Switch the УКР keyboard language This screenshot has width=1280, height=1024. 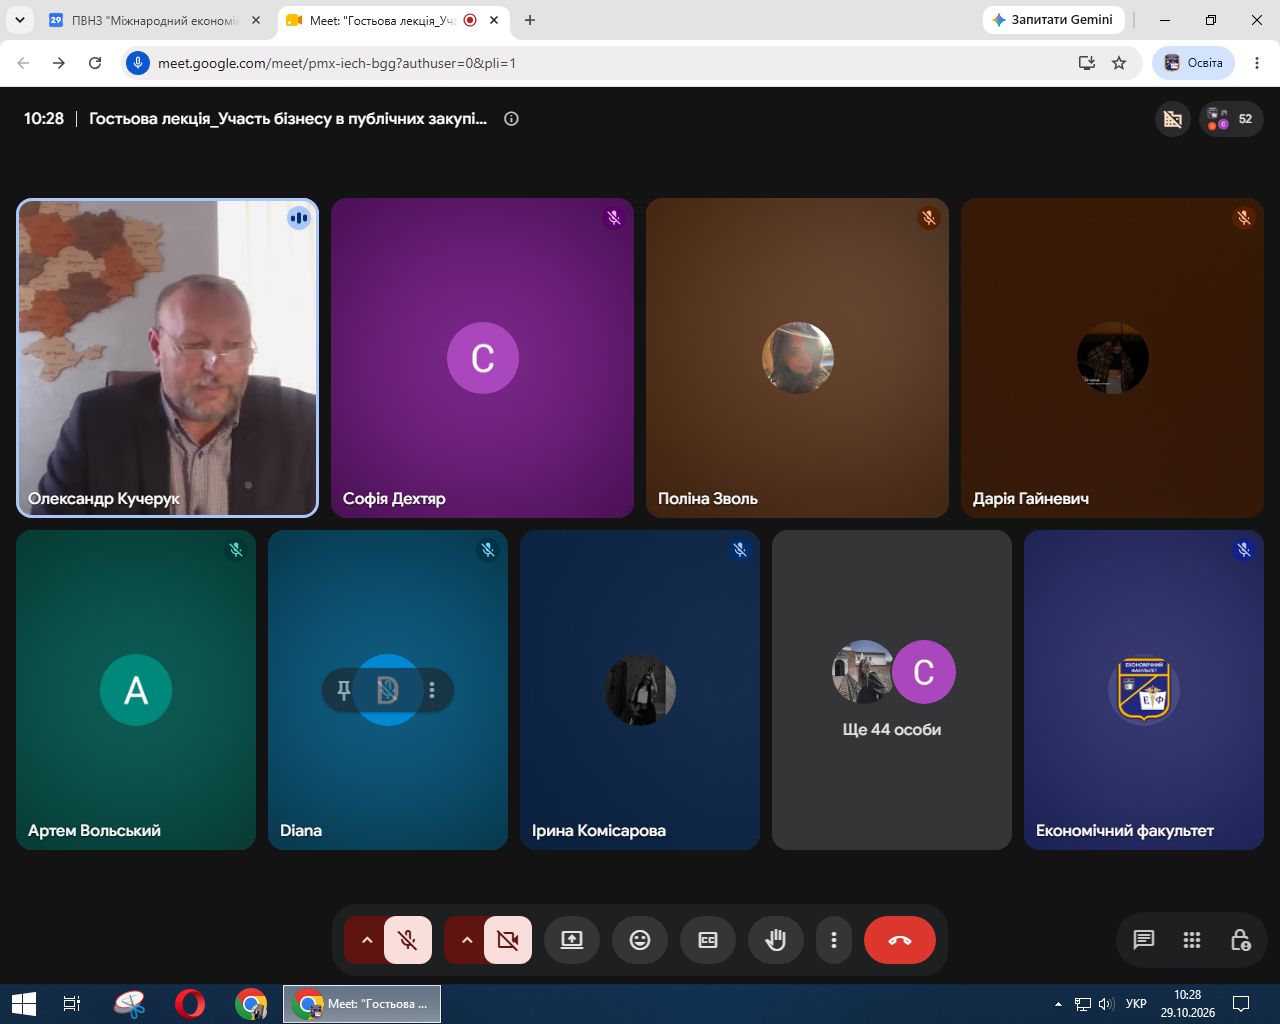[1136, 1003]
